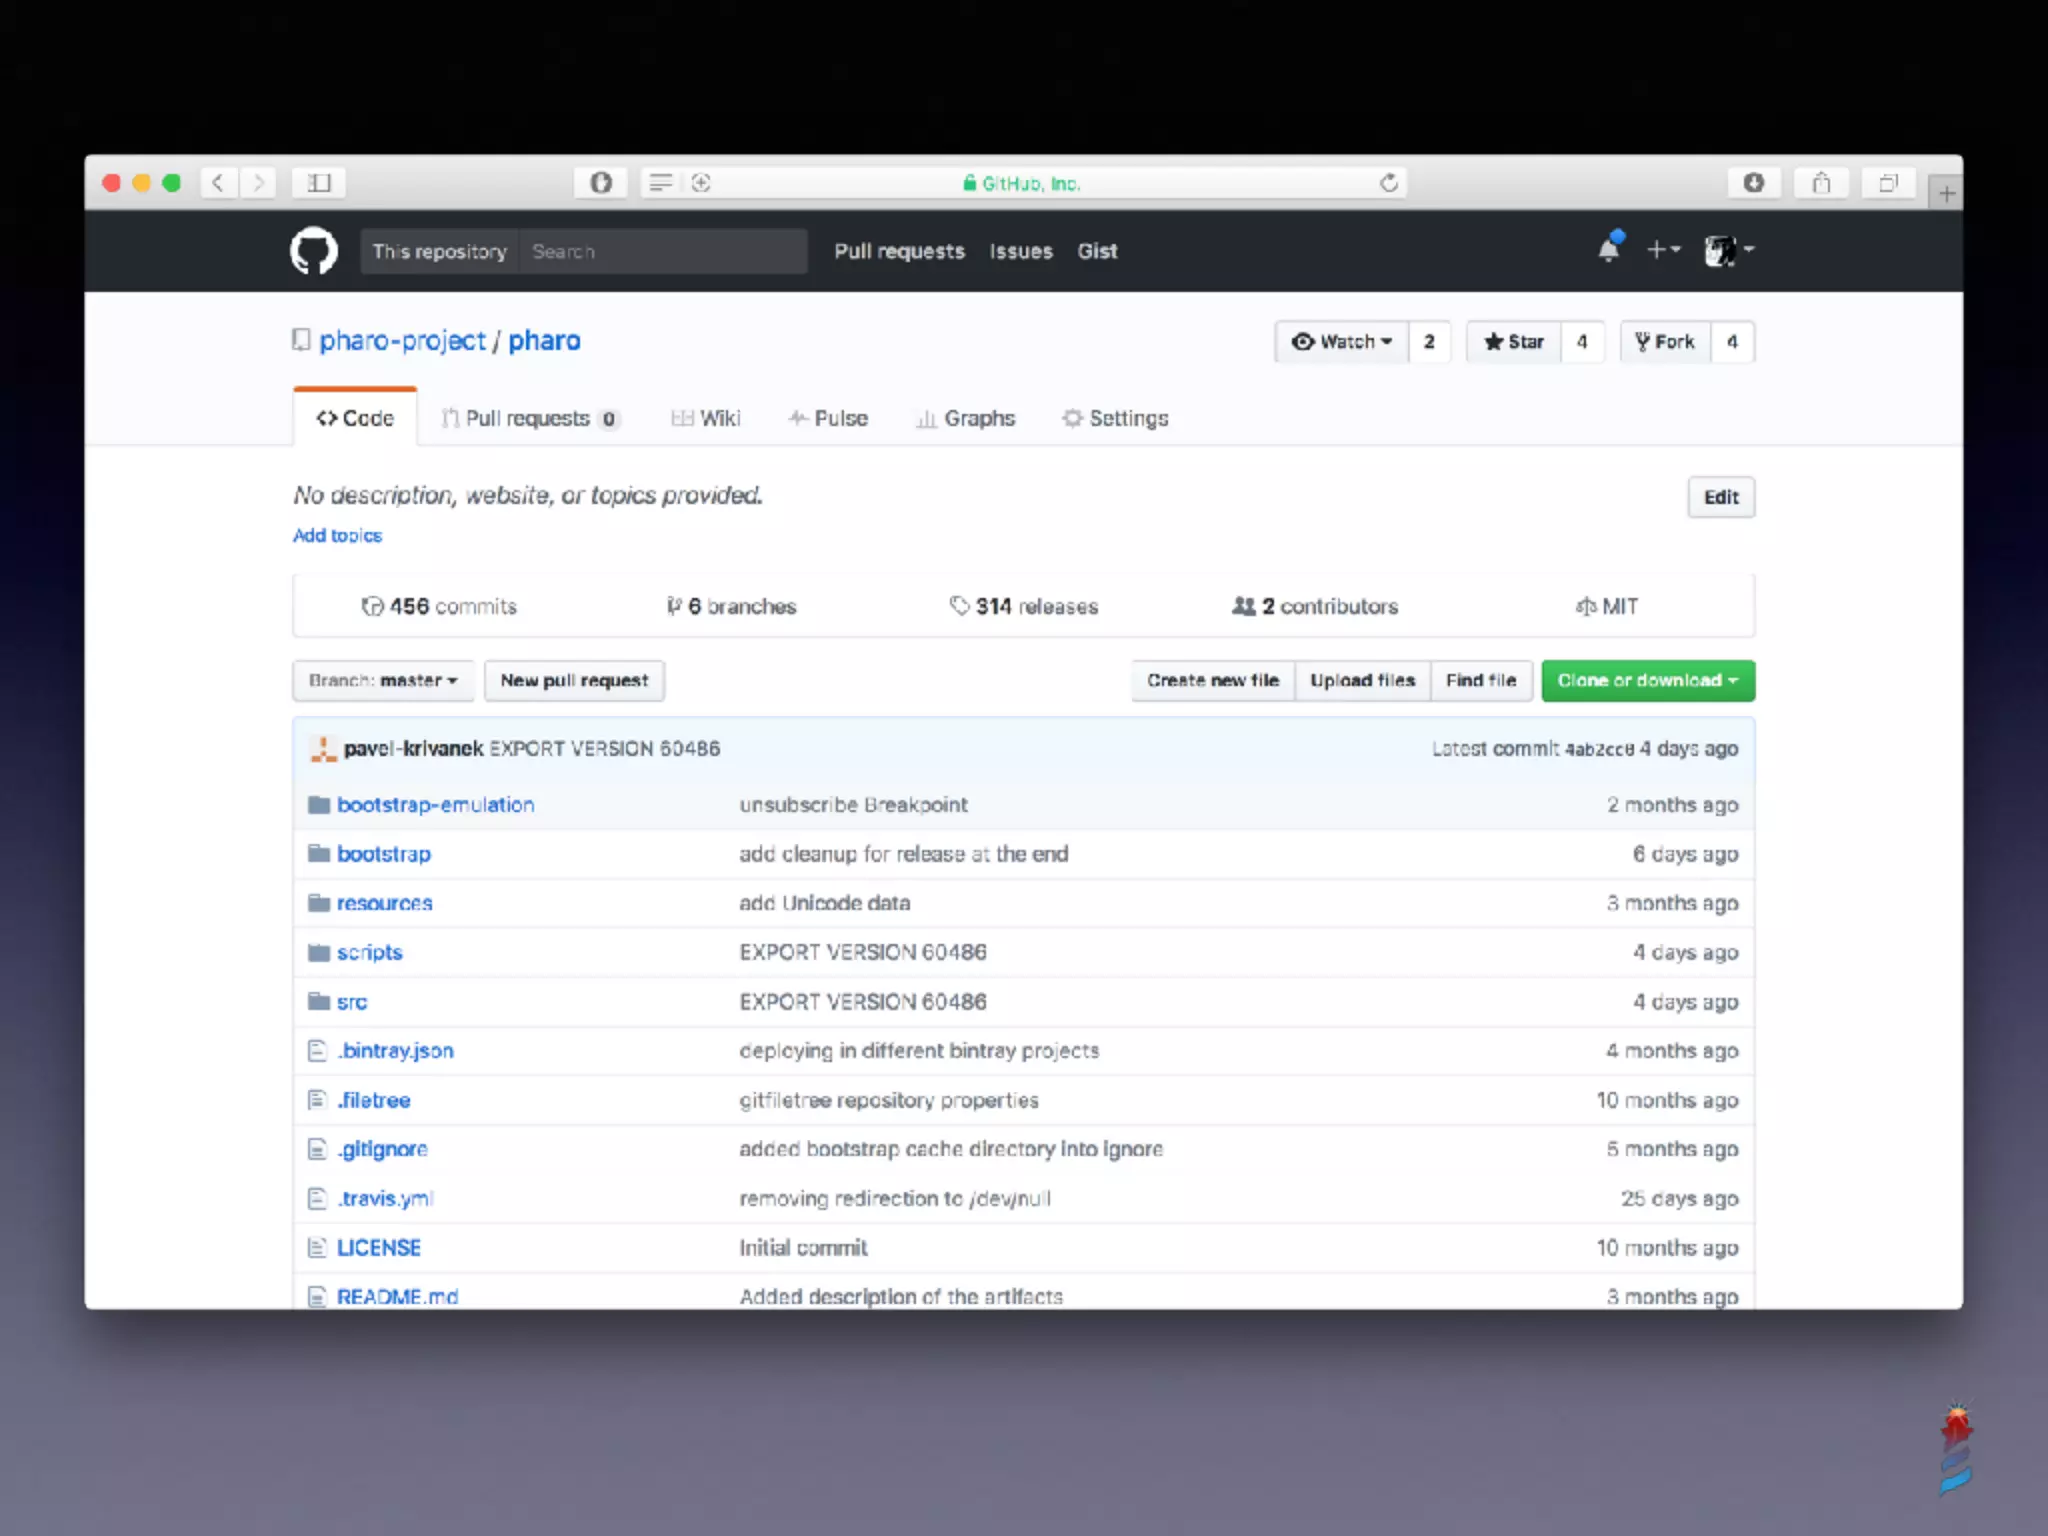Viewport: 2048px width, 1536px height.
Task: Click the Safari show-tabs icon
Action: tap(1888, 183)
